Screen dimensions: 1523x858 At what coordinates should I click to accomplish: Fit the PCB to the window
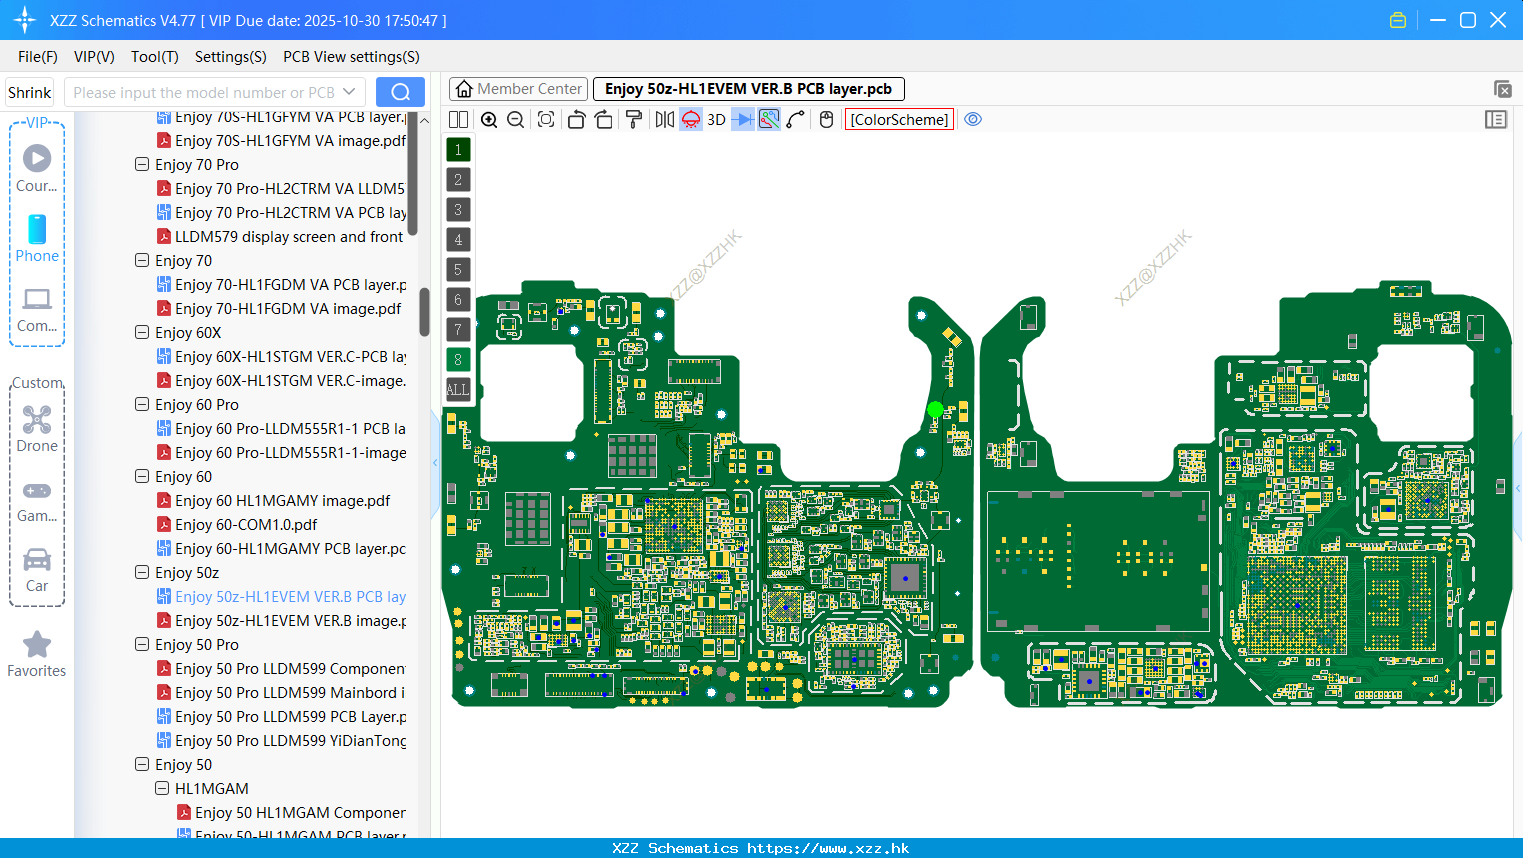(x=546, y=119)
